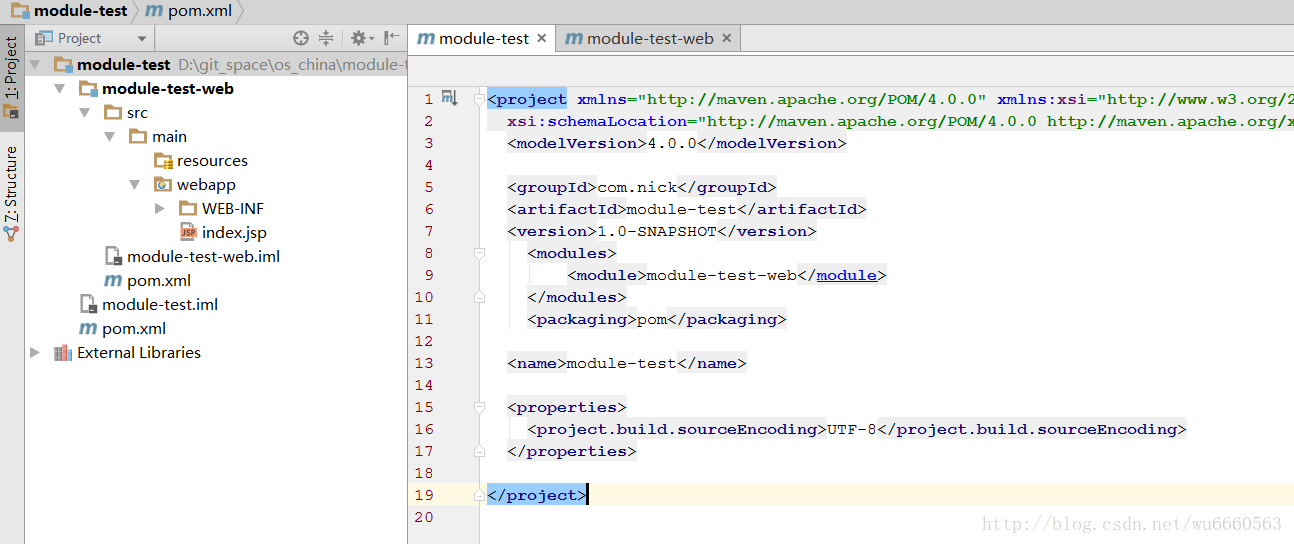Select the src folder row
1294x544 pixels.
[x=217, y=112]
